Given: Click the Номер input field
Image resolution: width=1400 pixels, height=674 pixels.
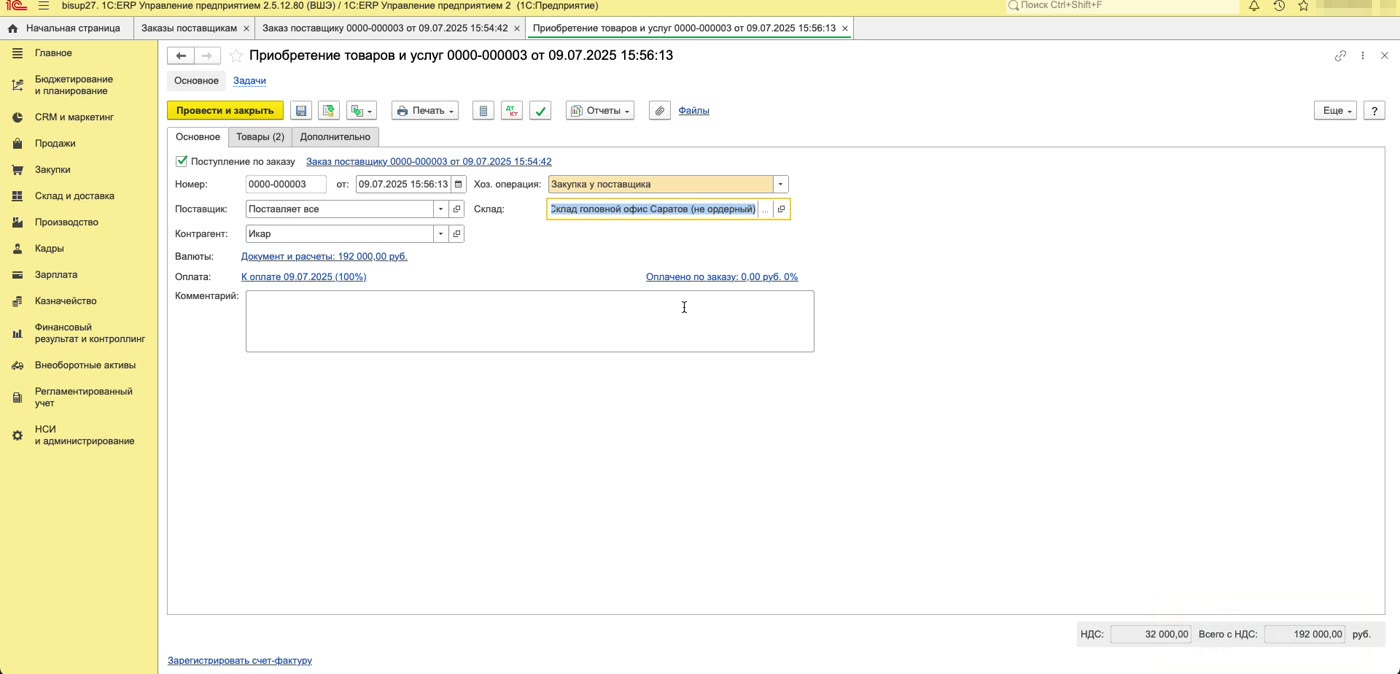Looking at the screenshot, I should point(286,184).
